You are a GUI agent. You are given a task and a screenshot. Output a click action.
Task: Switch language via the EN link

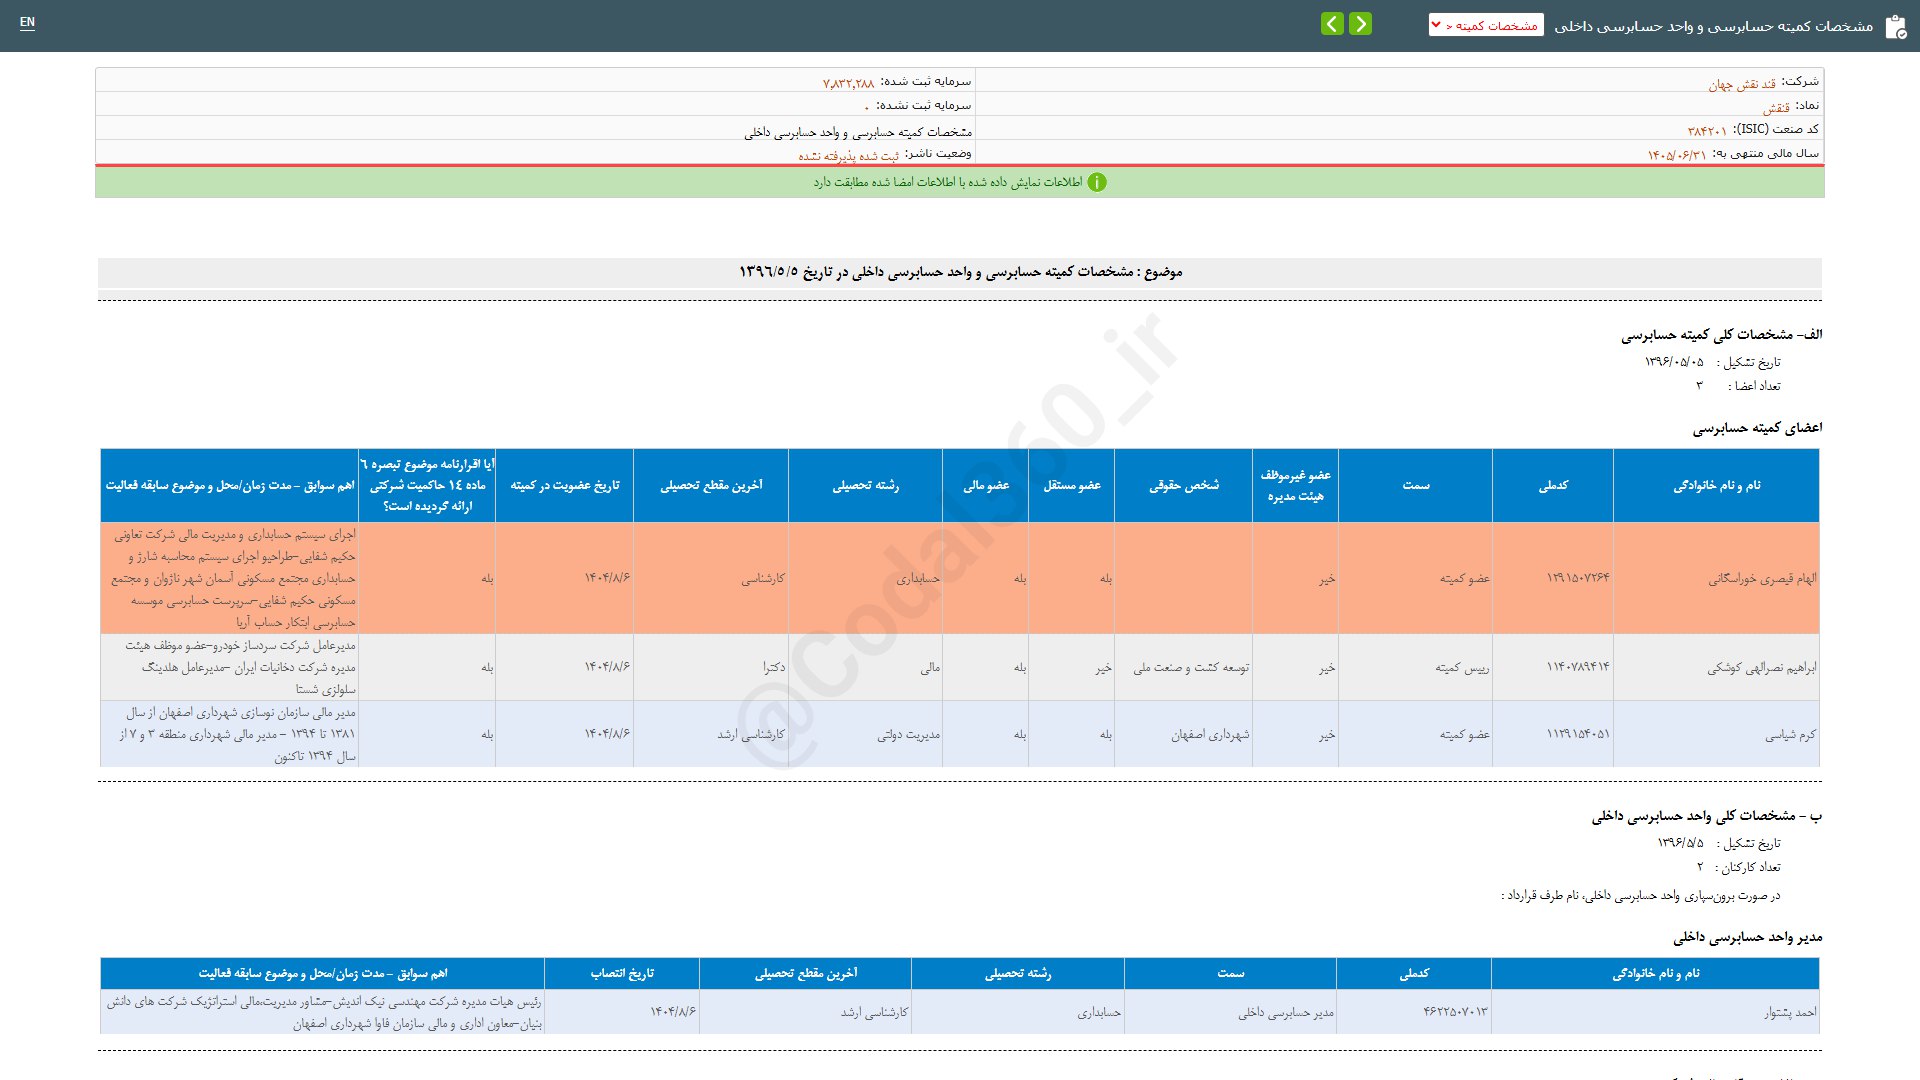tap(27, 22)
